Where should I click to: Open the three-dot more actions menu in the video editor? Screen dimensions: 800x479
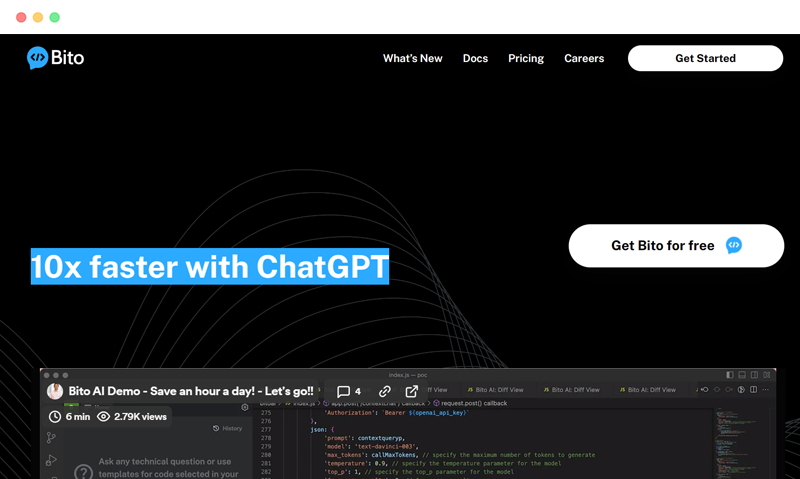coord(766,390)
